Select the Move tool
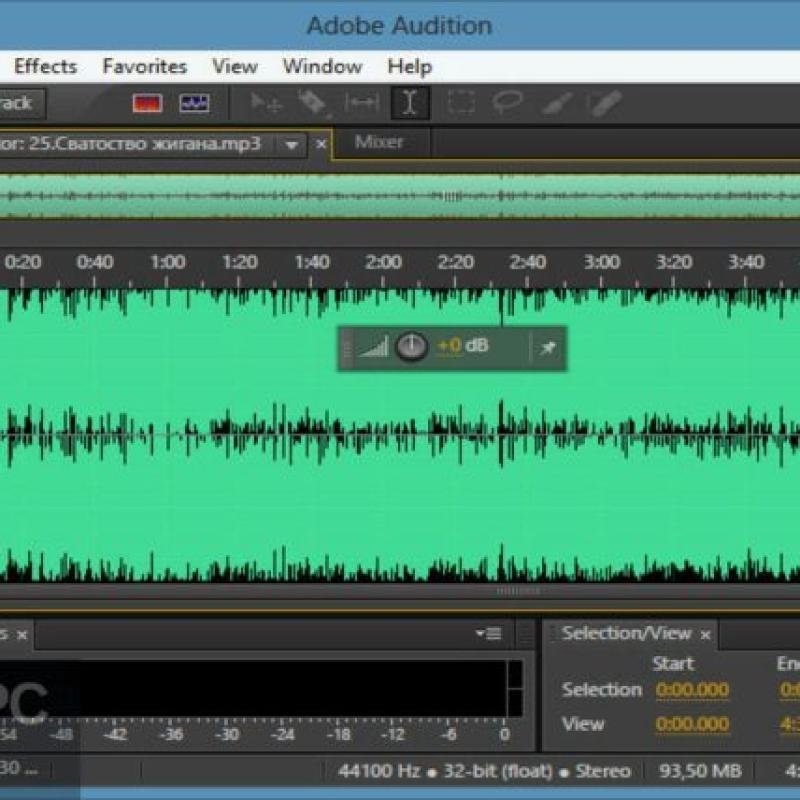Image resolution: width=800 pixels, height=800 pixels. [x=265, y=103]
